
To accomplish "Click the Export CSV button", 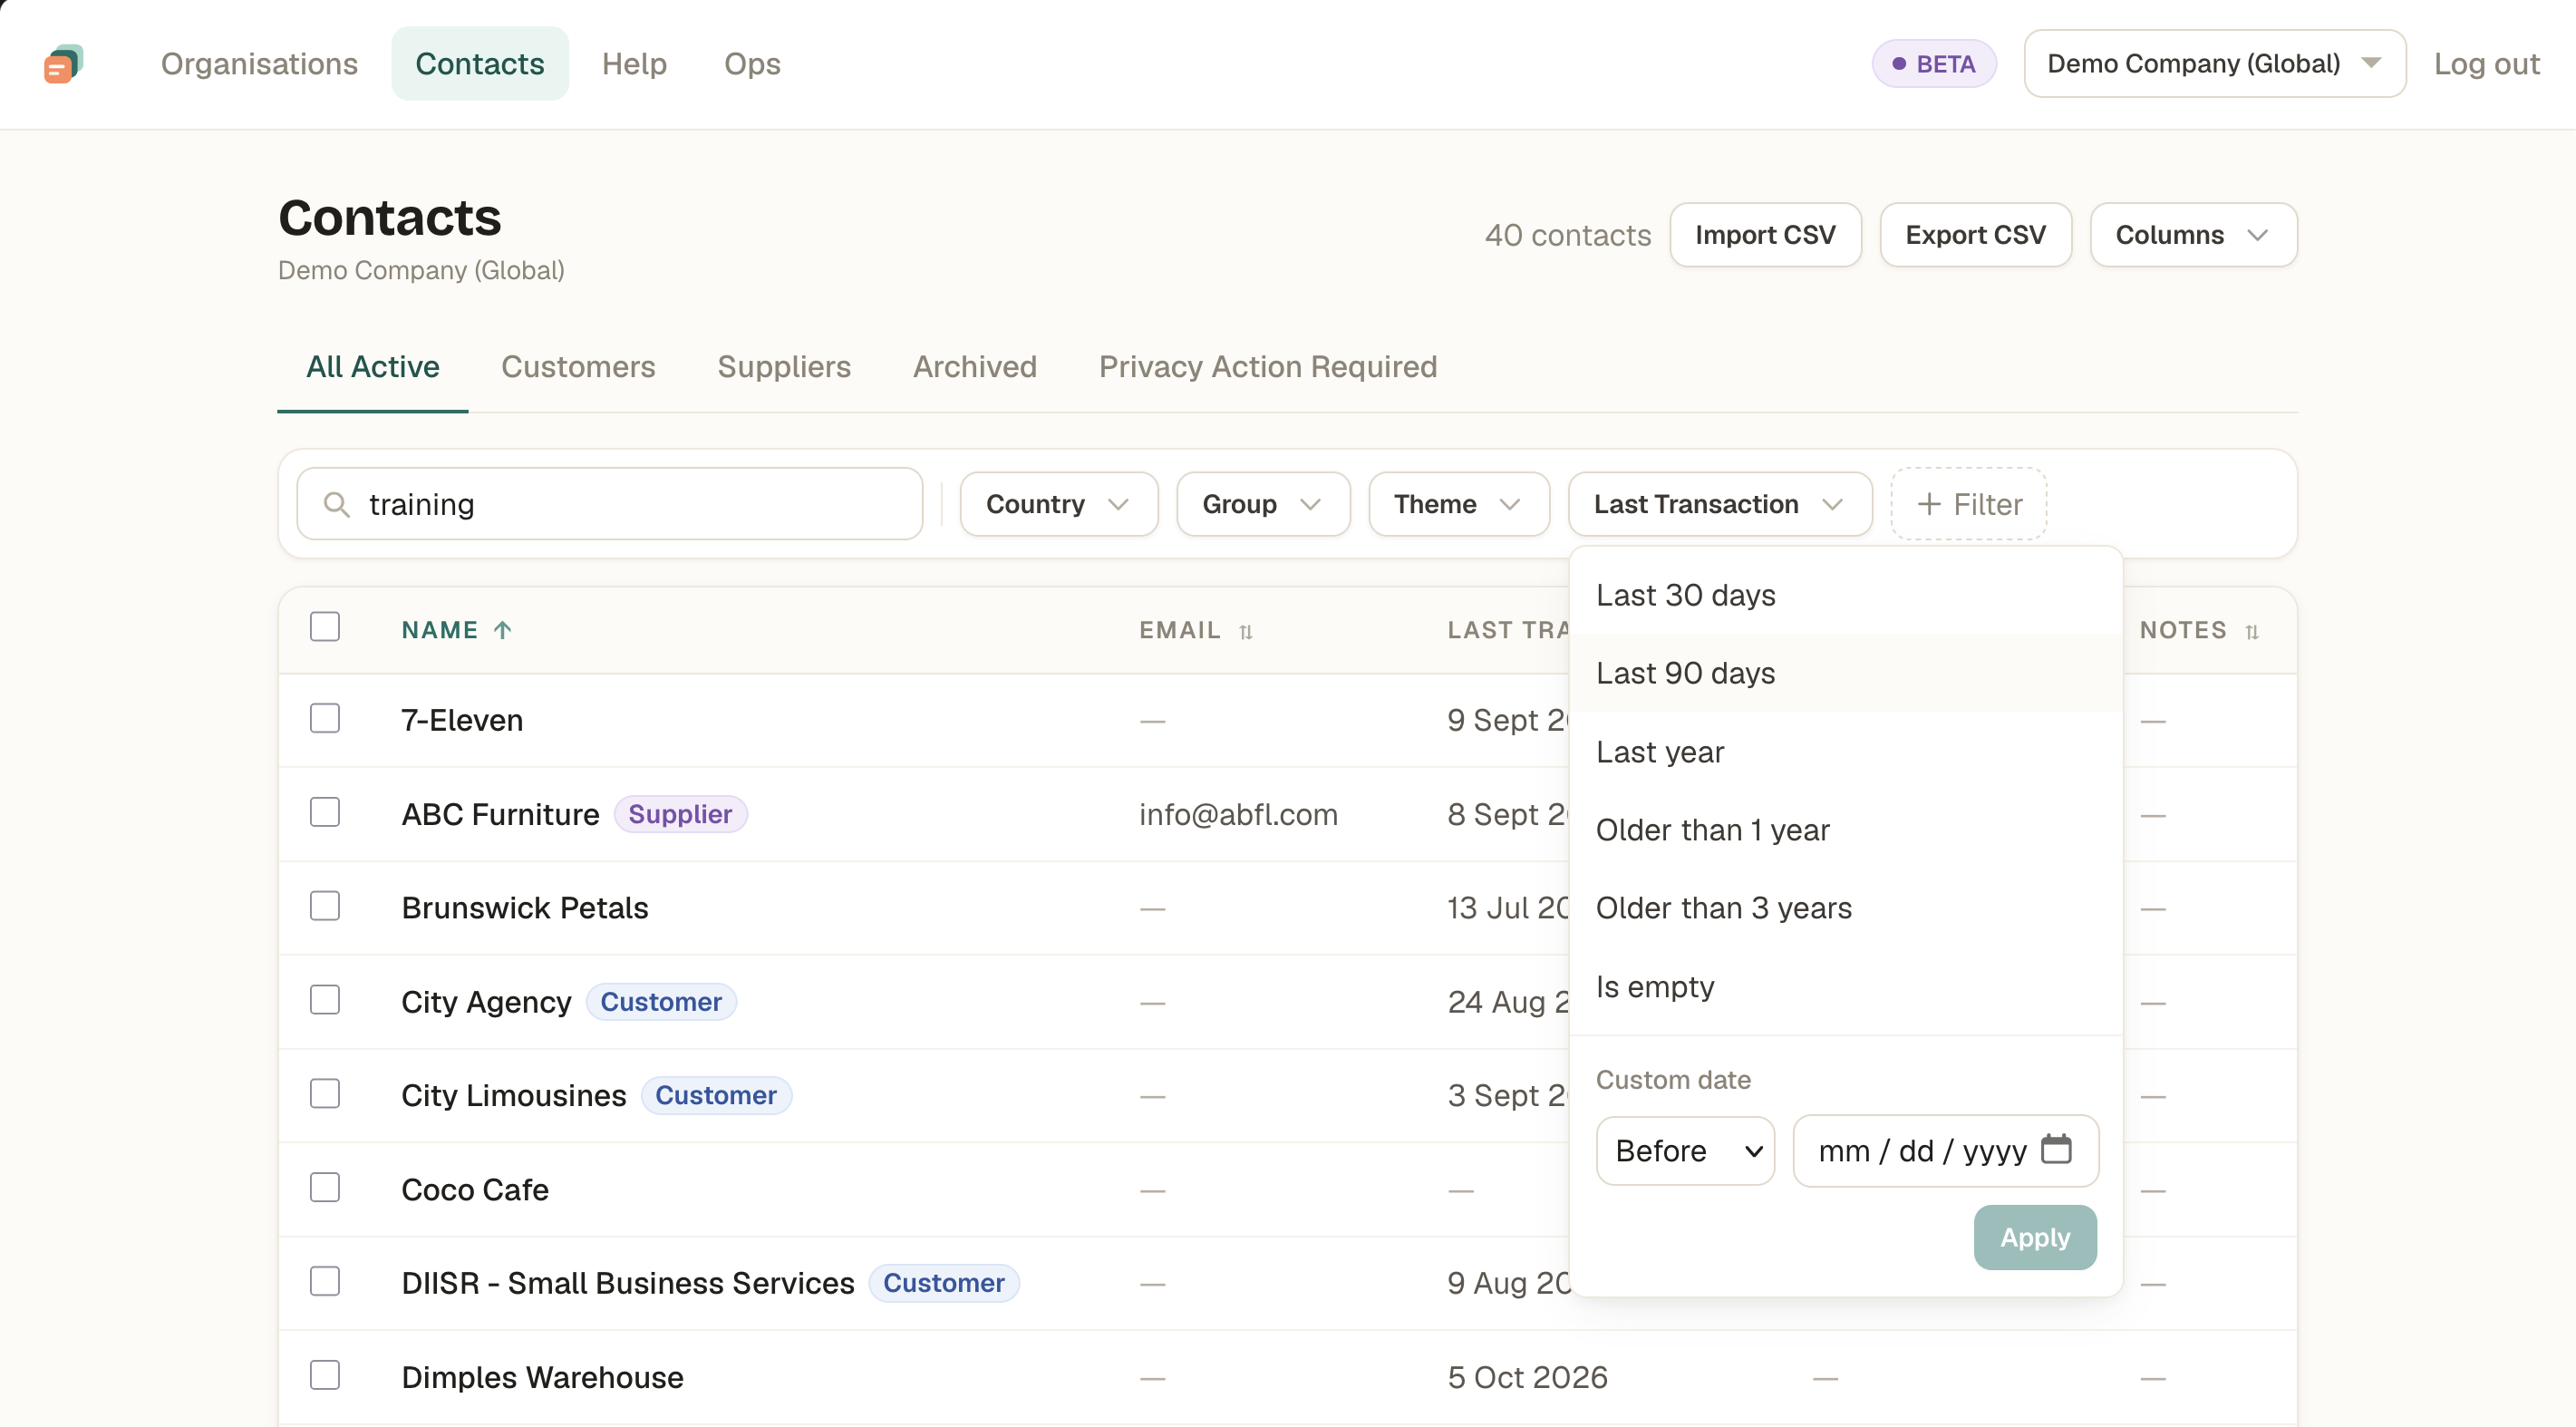I will point(1975,235).
